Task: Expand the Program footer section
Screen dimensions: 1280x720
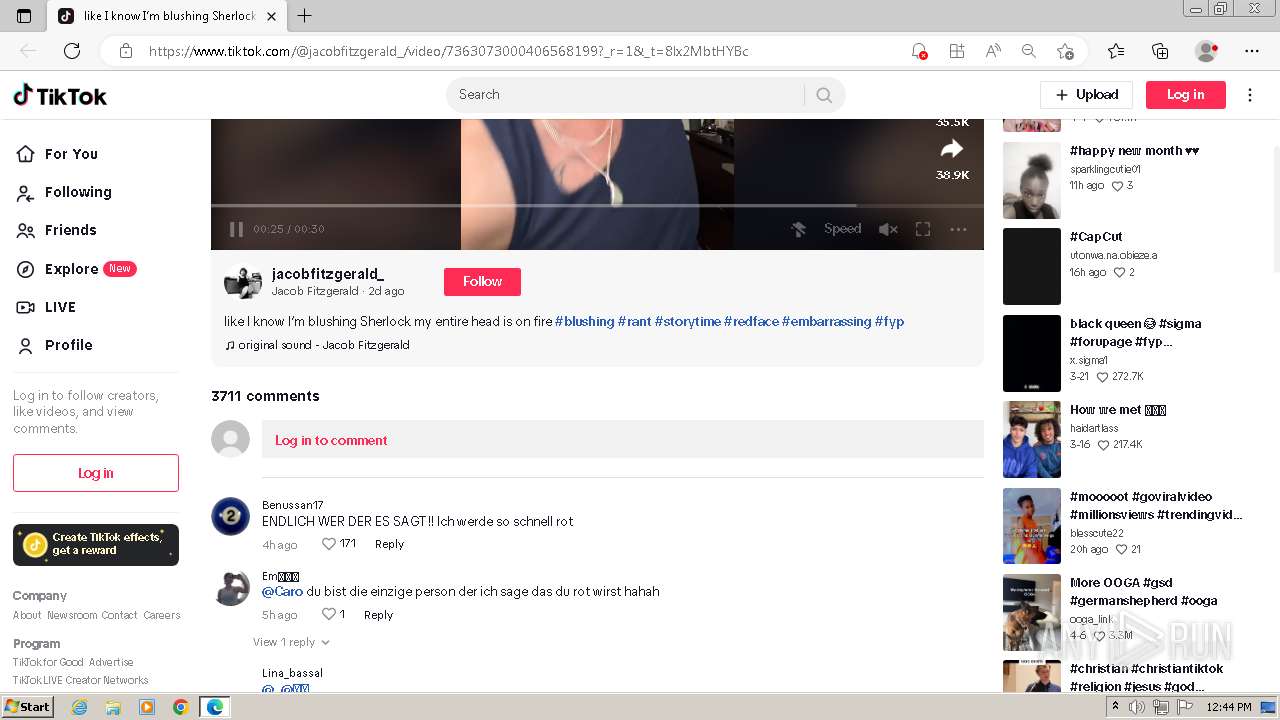Action: point(37,644)
